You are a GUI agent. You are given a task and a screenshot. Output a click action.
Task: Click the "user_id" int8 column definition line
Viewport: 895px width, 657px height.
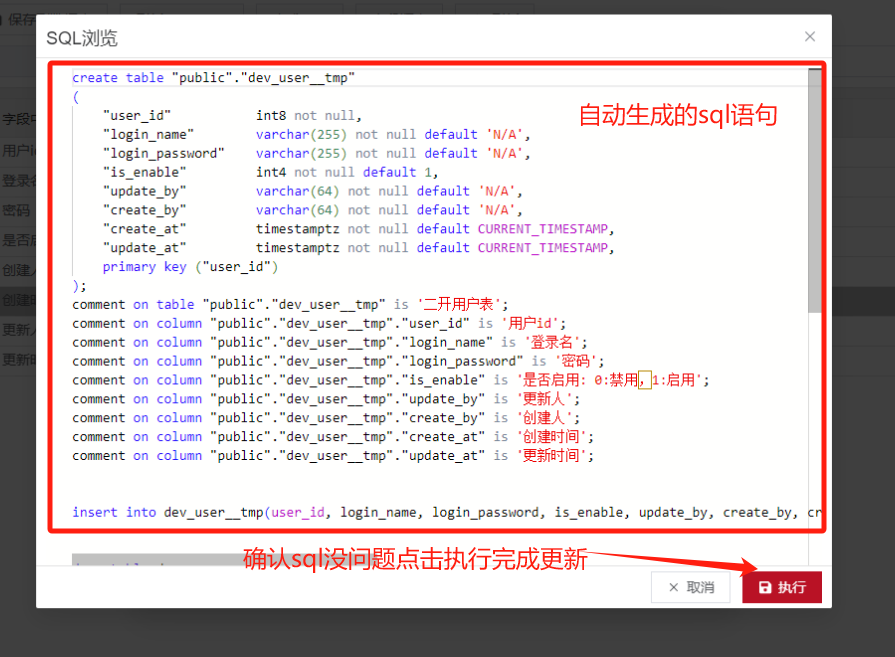[x=232, y=115]
